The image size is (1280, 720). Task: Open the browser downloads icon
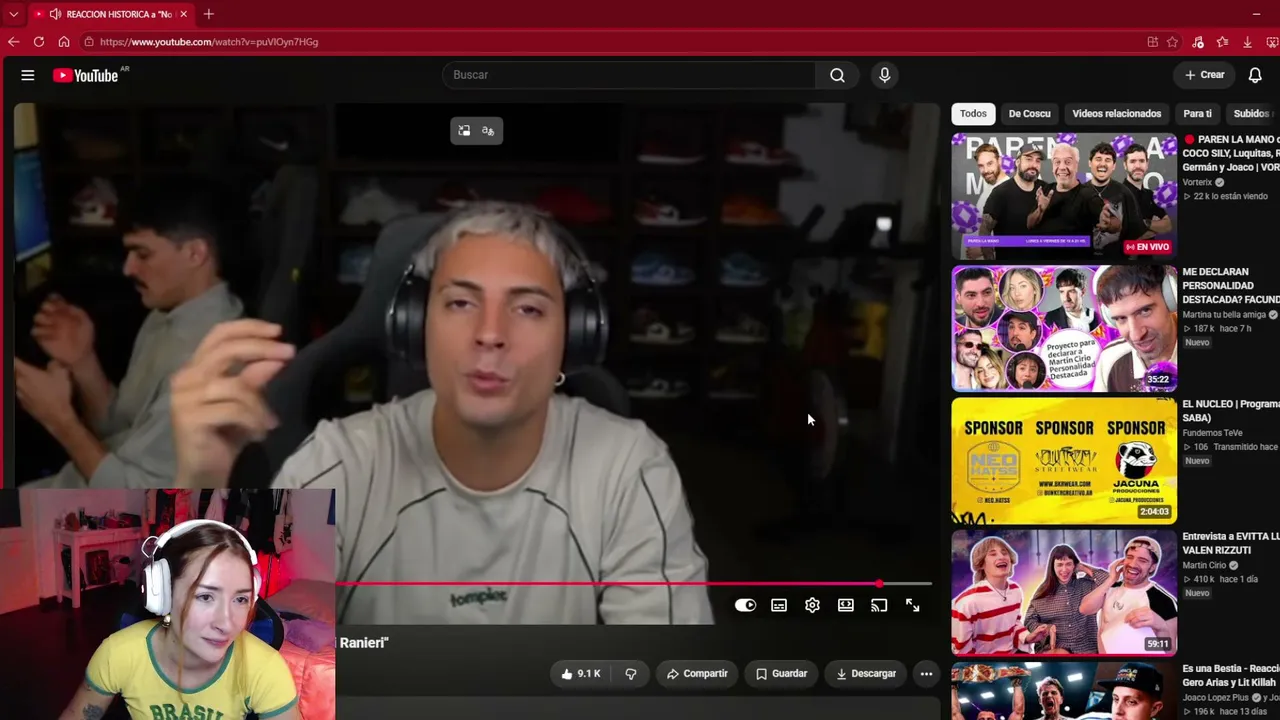[1247, 42]
